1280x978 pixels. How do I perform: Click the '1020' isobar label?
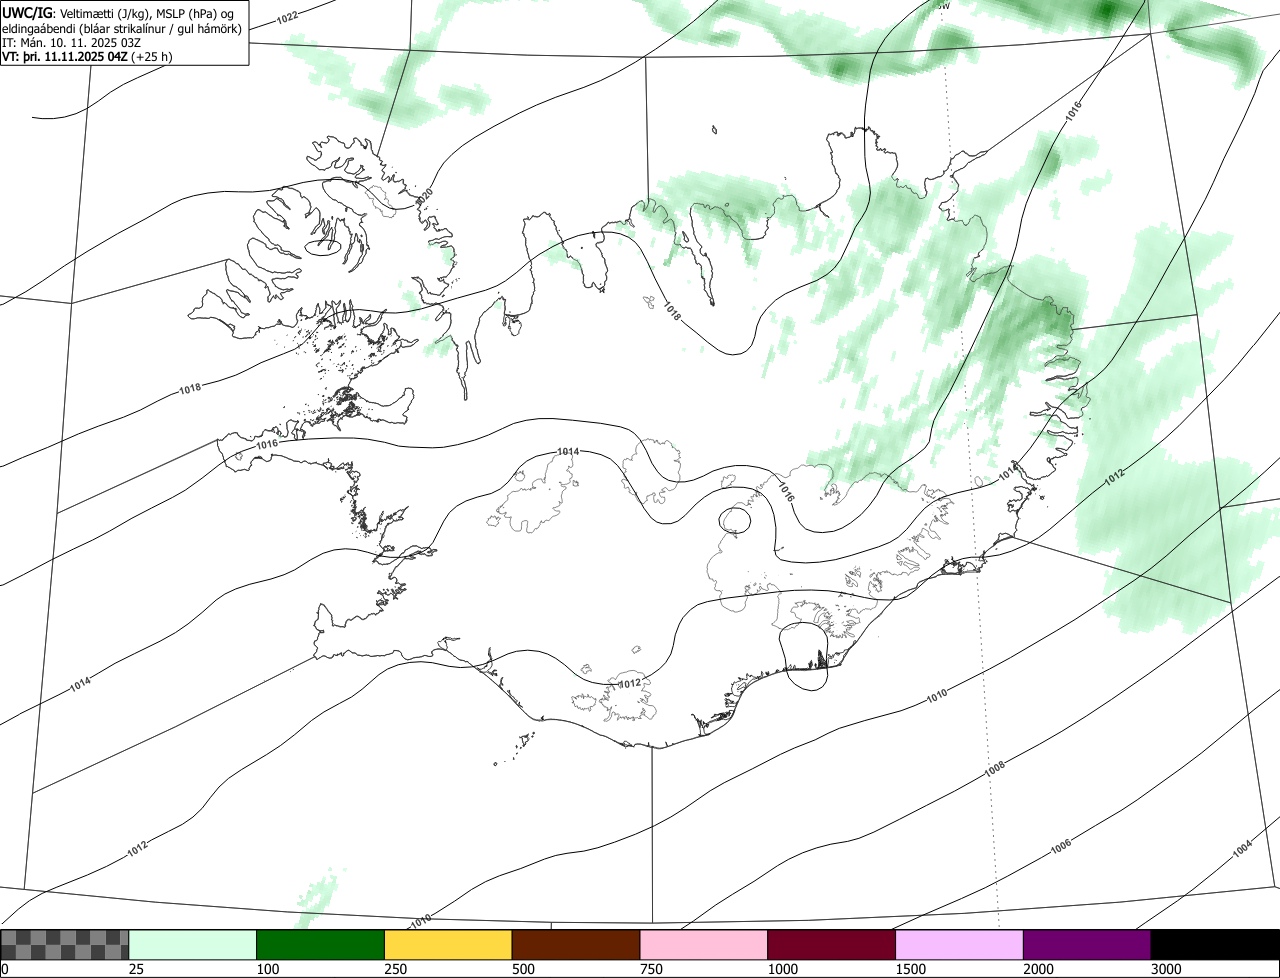tap(424, 195)
